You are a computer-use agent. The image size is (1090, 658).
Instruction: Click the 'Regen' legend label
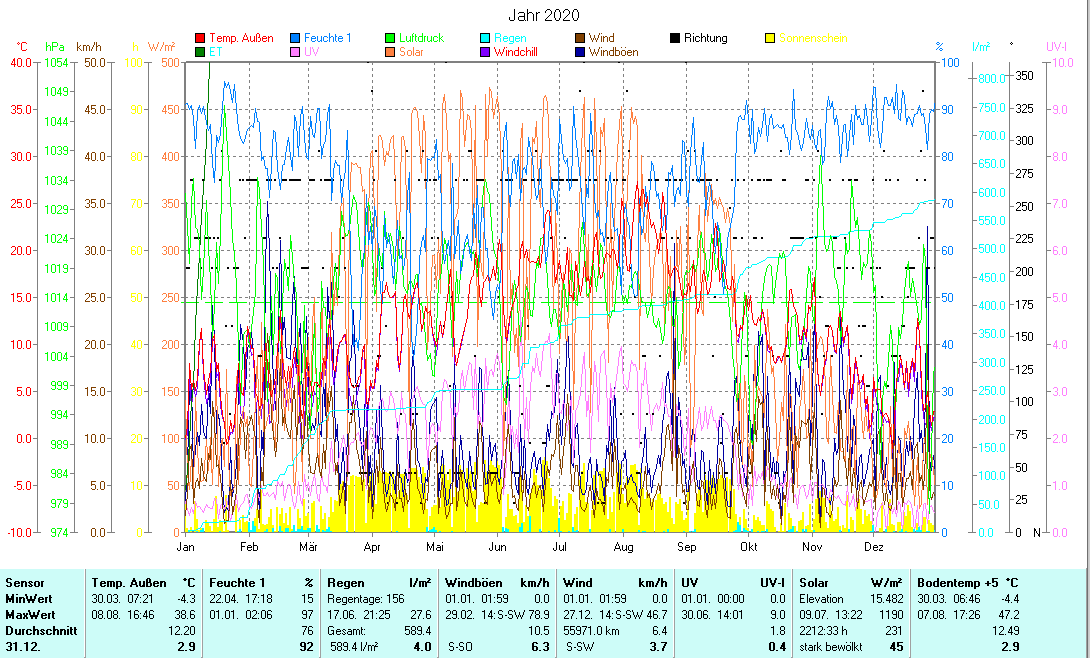click(510, 38)
